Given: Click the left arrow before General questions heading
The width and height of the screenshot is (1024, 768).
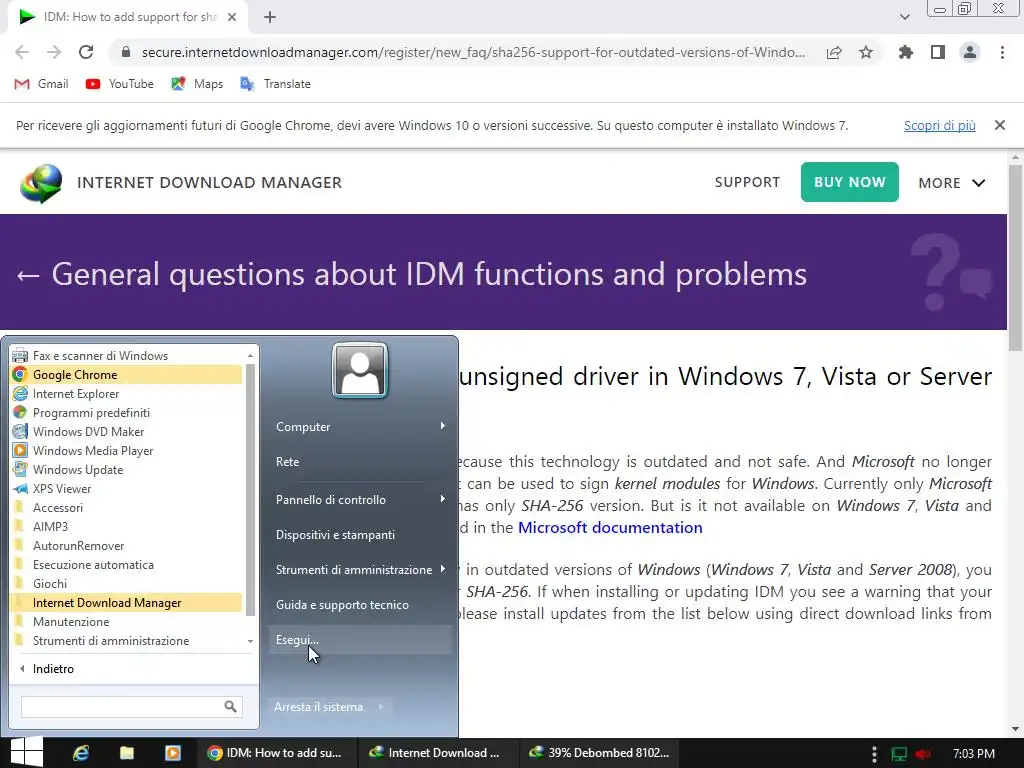Looking at the screenshot, I should click(27, 275).
